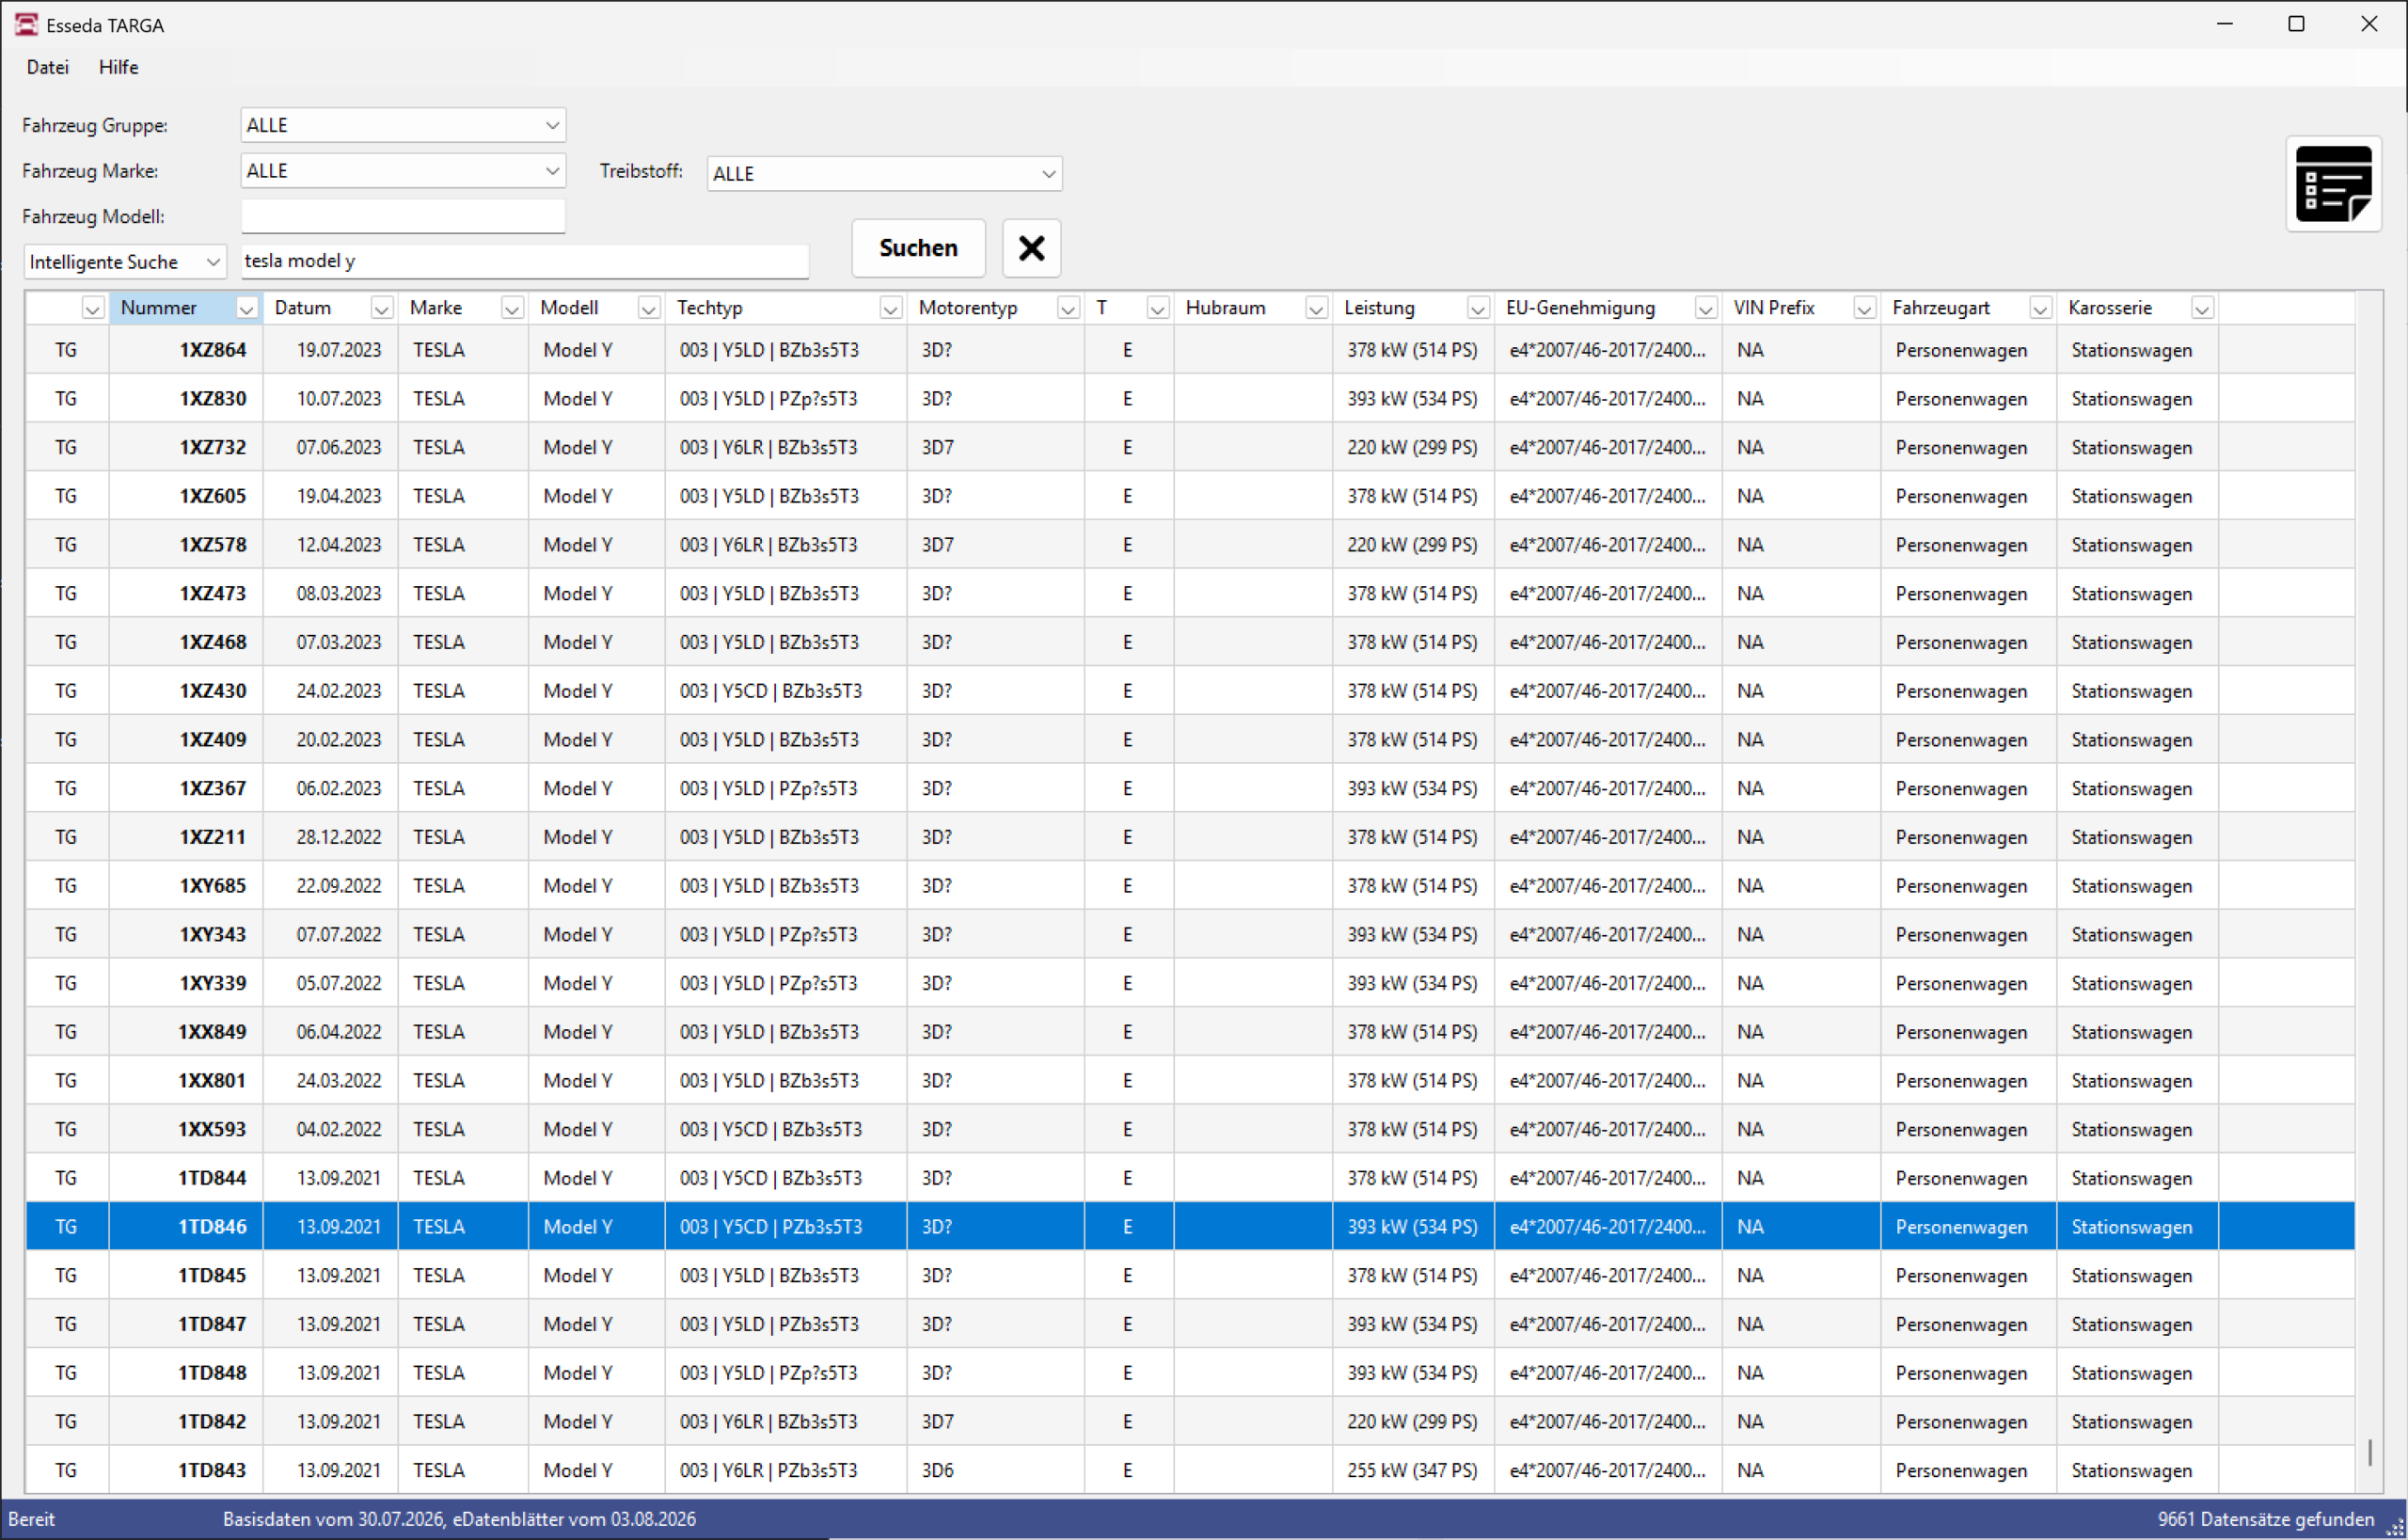Open the EU-Genehmigung column filter arrow
Viewport: 2408px width, 1540px height.
1706,309
